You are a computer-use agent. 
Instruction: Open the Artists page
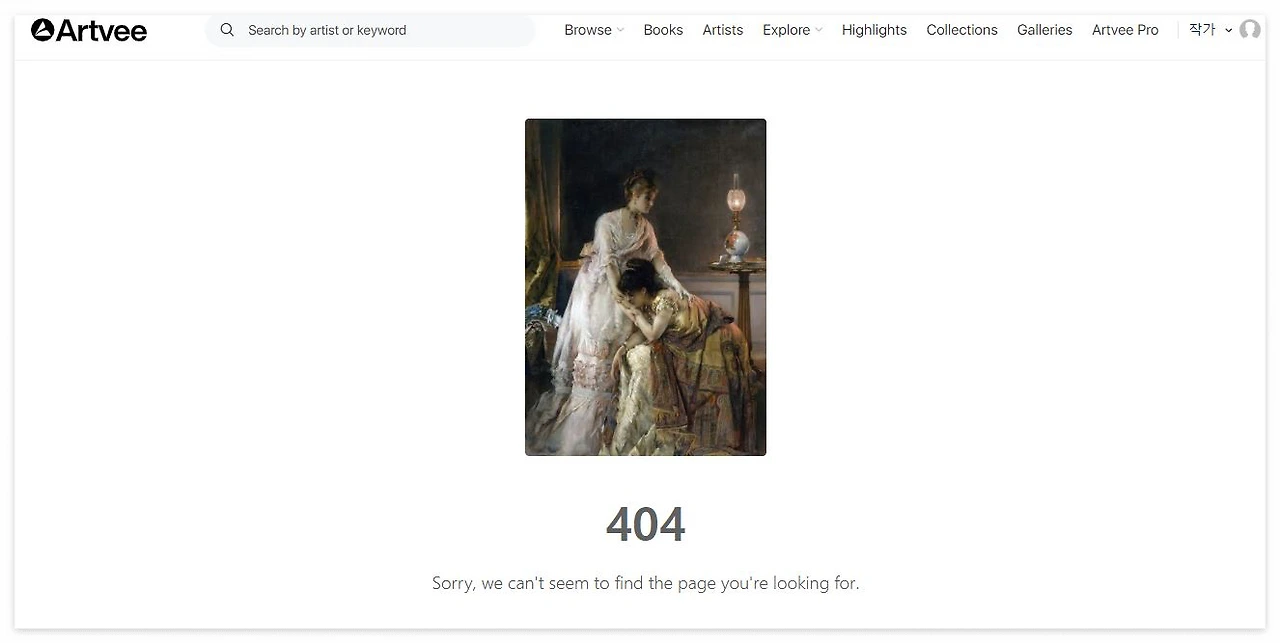722,30
